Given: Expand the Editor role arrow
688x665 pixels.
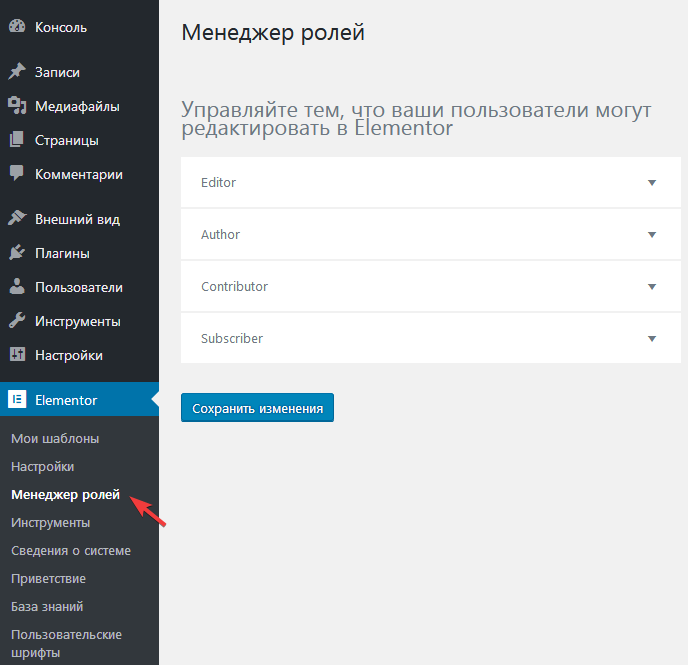Looking at the screenshot, I should pyautogui.click(x=652, y=182).
